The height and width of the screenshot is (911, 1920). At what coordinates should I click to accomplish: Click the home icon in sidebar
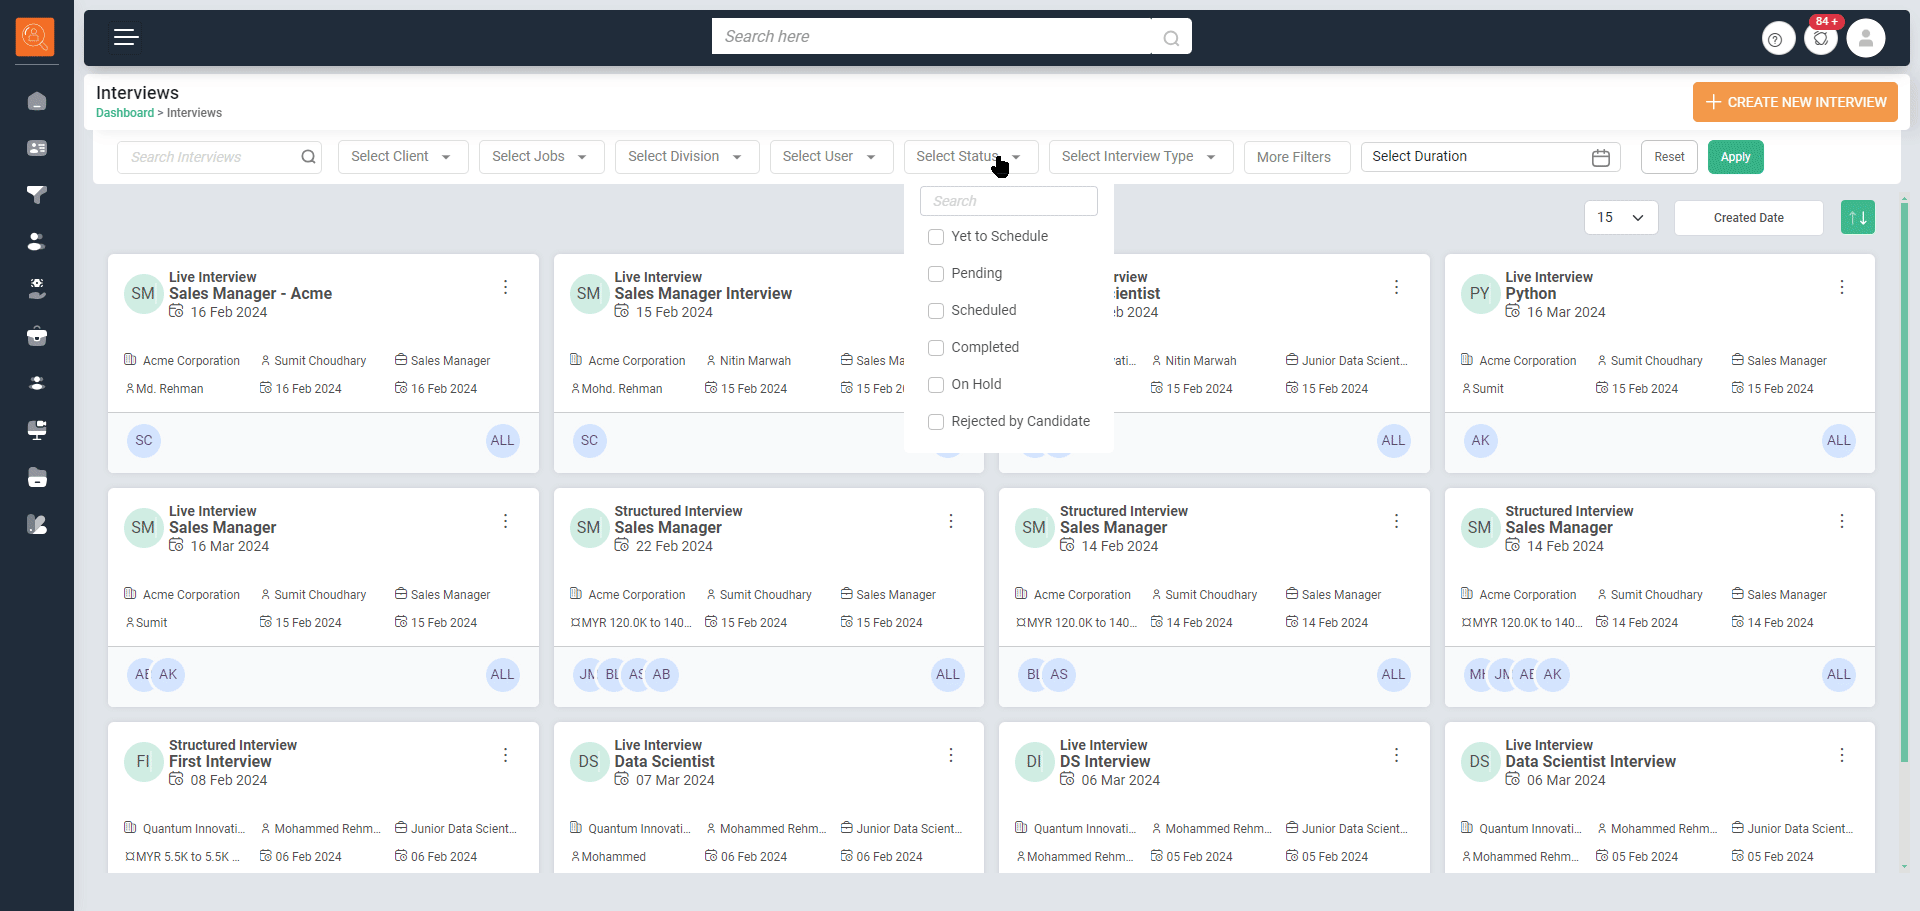tap(37, 102)
